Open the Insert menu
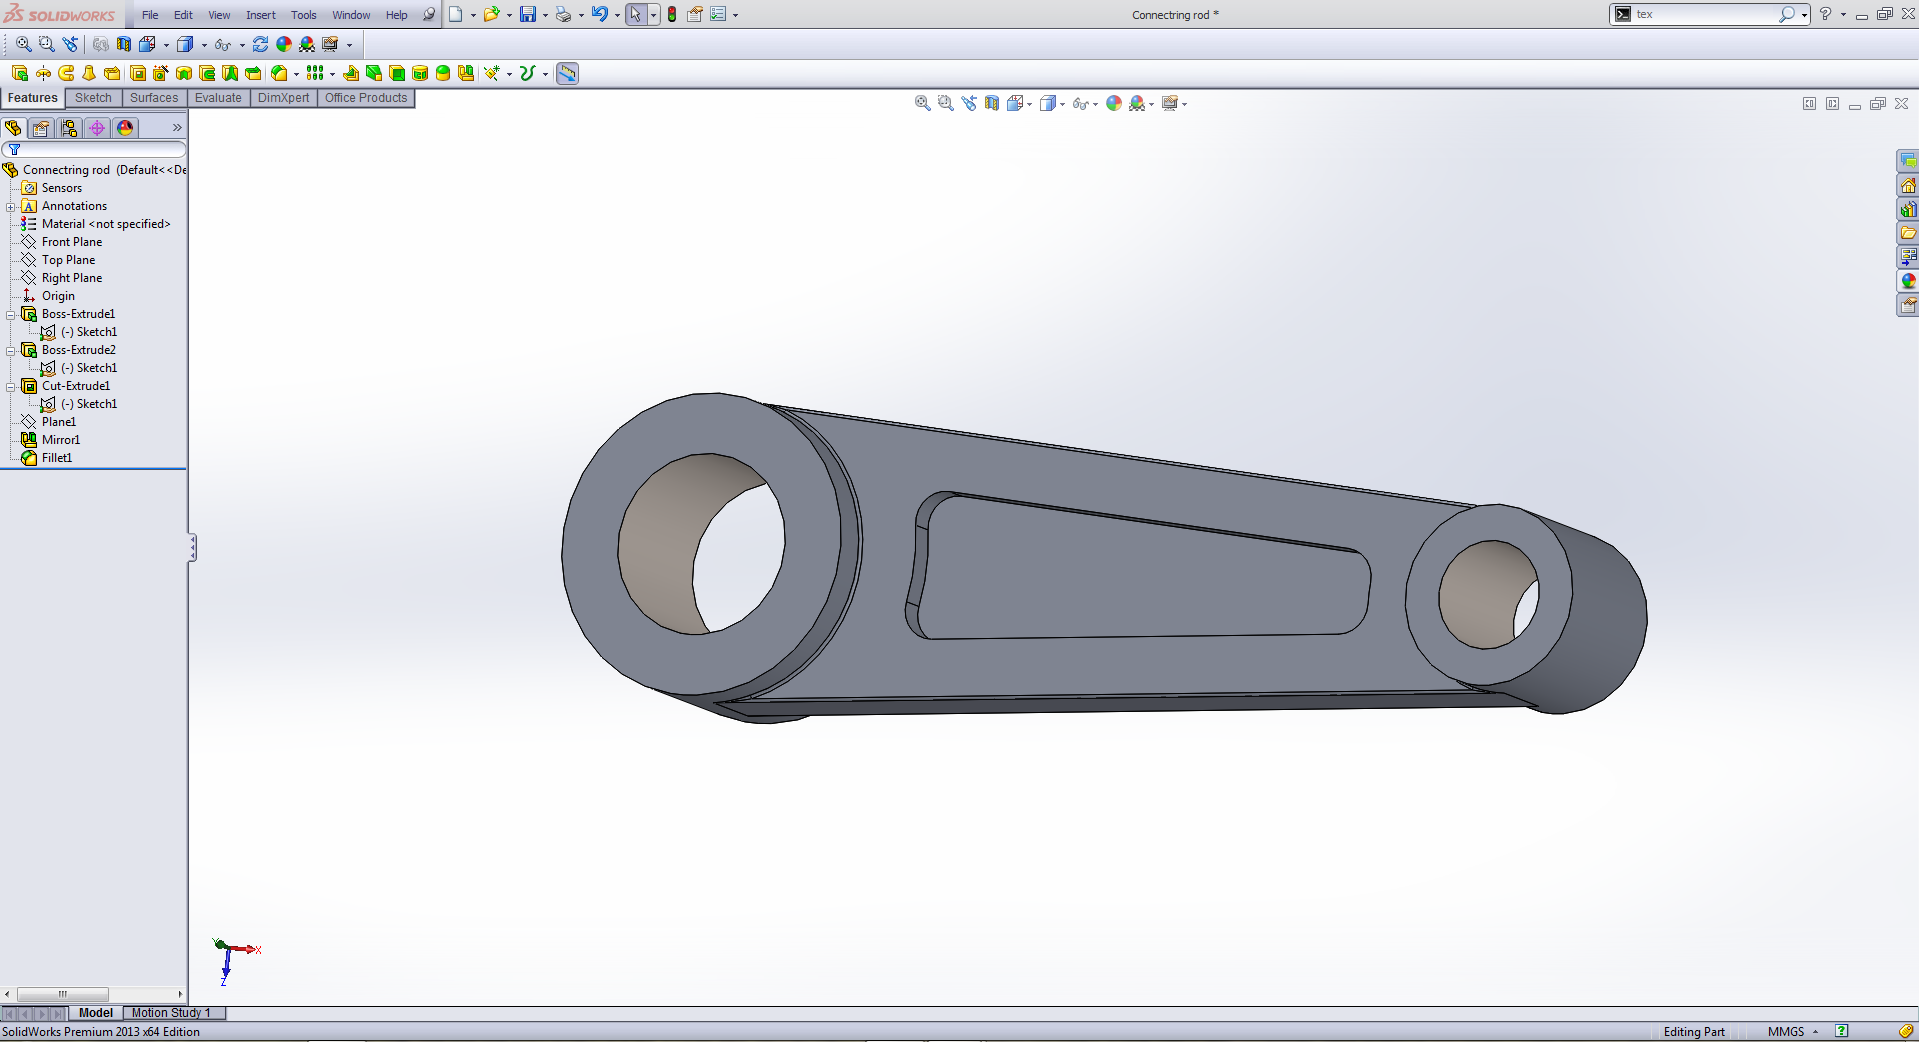The image size is (1919, 1042). pyautogui.click(x=260, y=15)
